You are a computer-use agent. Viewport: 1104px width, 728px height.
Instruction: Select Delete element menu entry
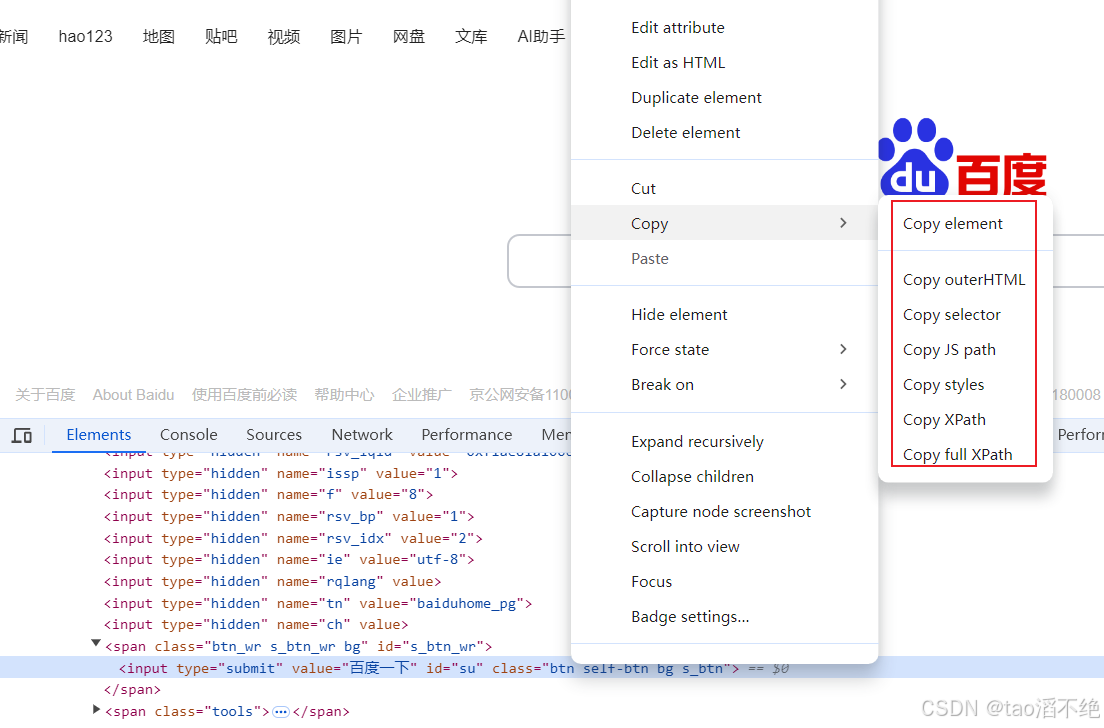tap(685, 132)
